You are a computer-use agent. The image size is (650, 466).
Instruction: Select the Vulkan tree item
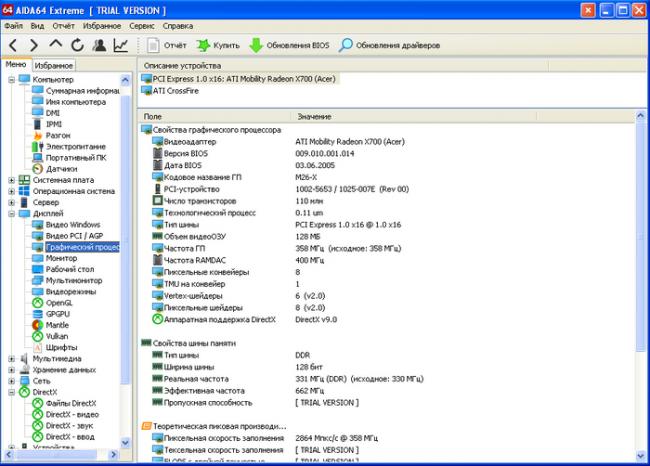[57, 336]
